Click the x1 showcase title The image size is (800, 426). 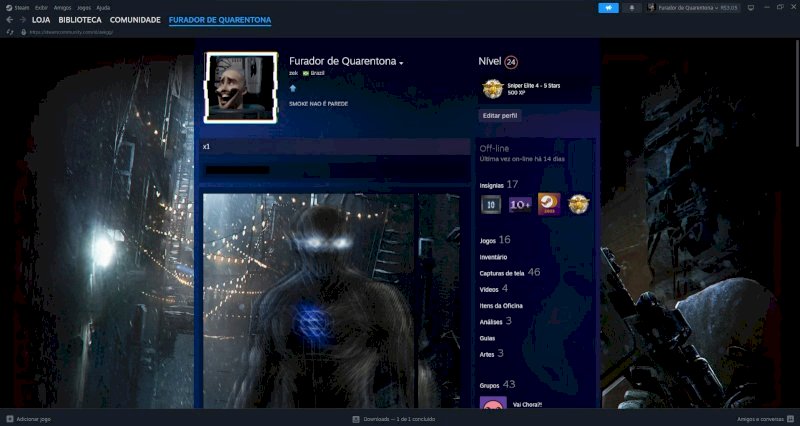coord(206,147)
